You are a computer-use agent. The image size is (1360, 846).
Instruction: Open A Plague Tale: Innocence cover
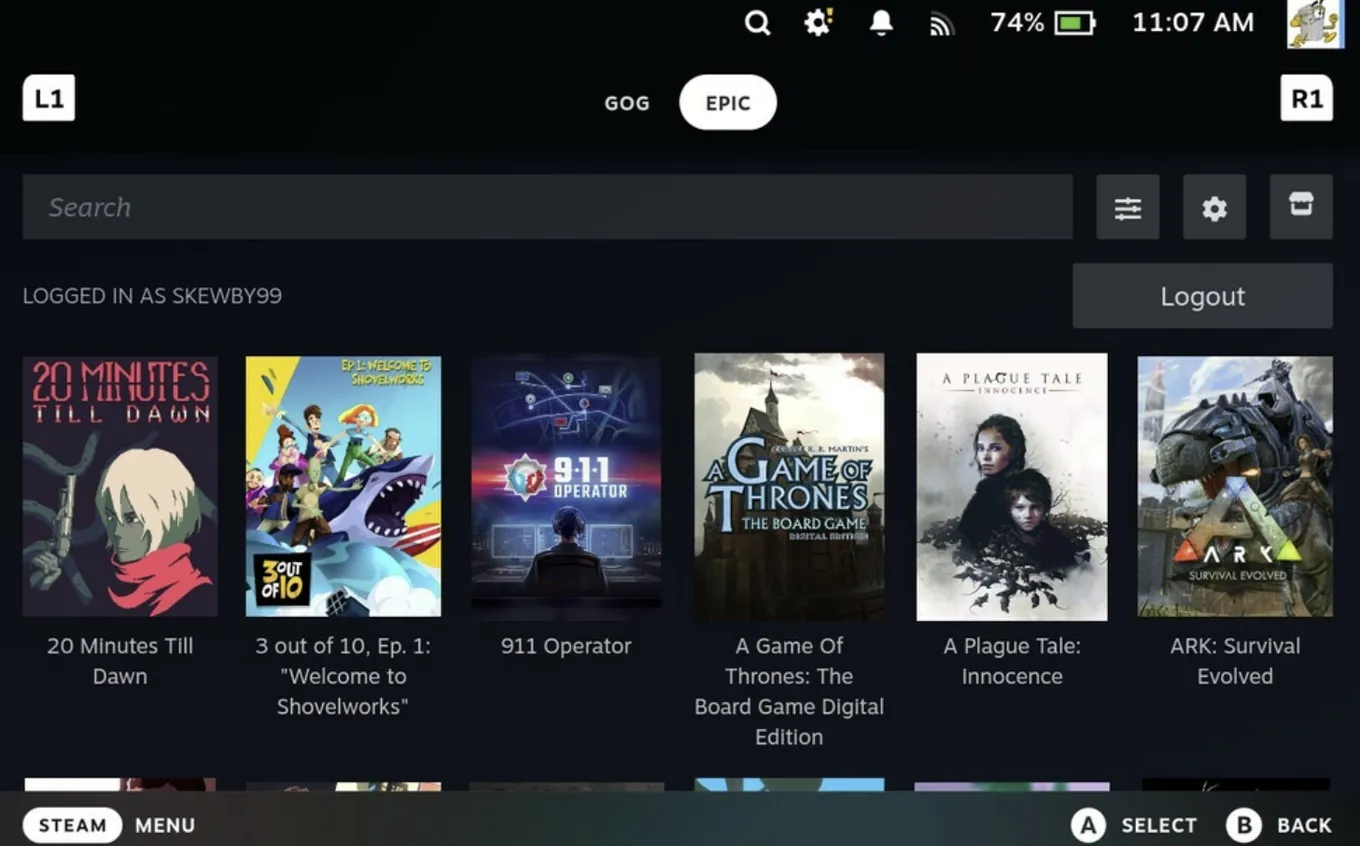click(1012, 486)
